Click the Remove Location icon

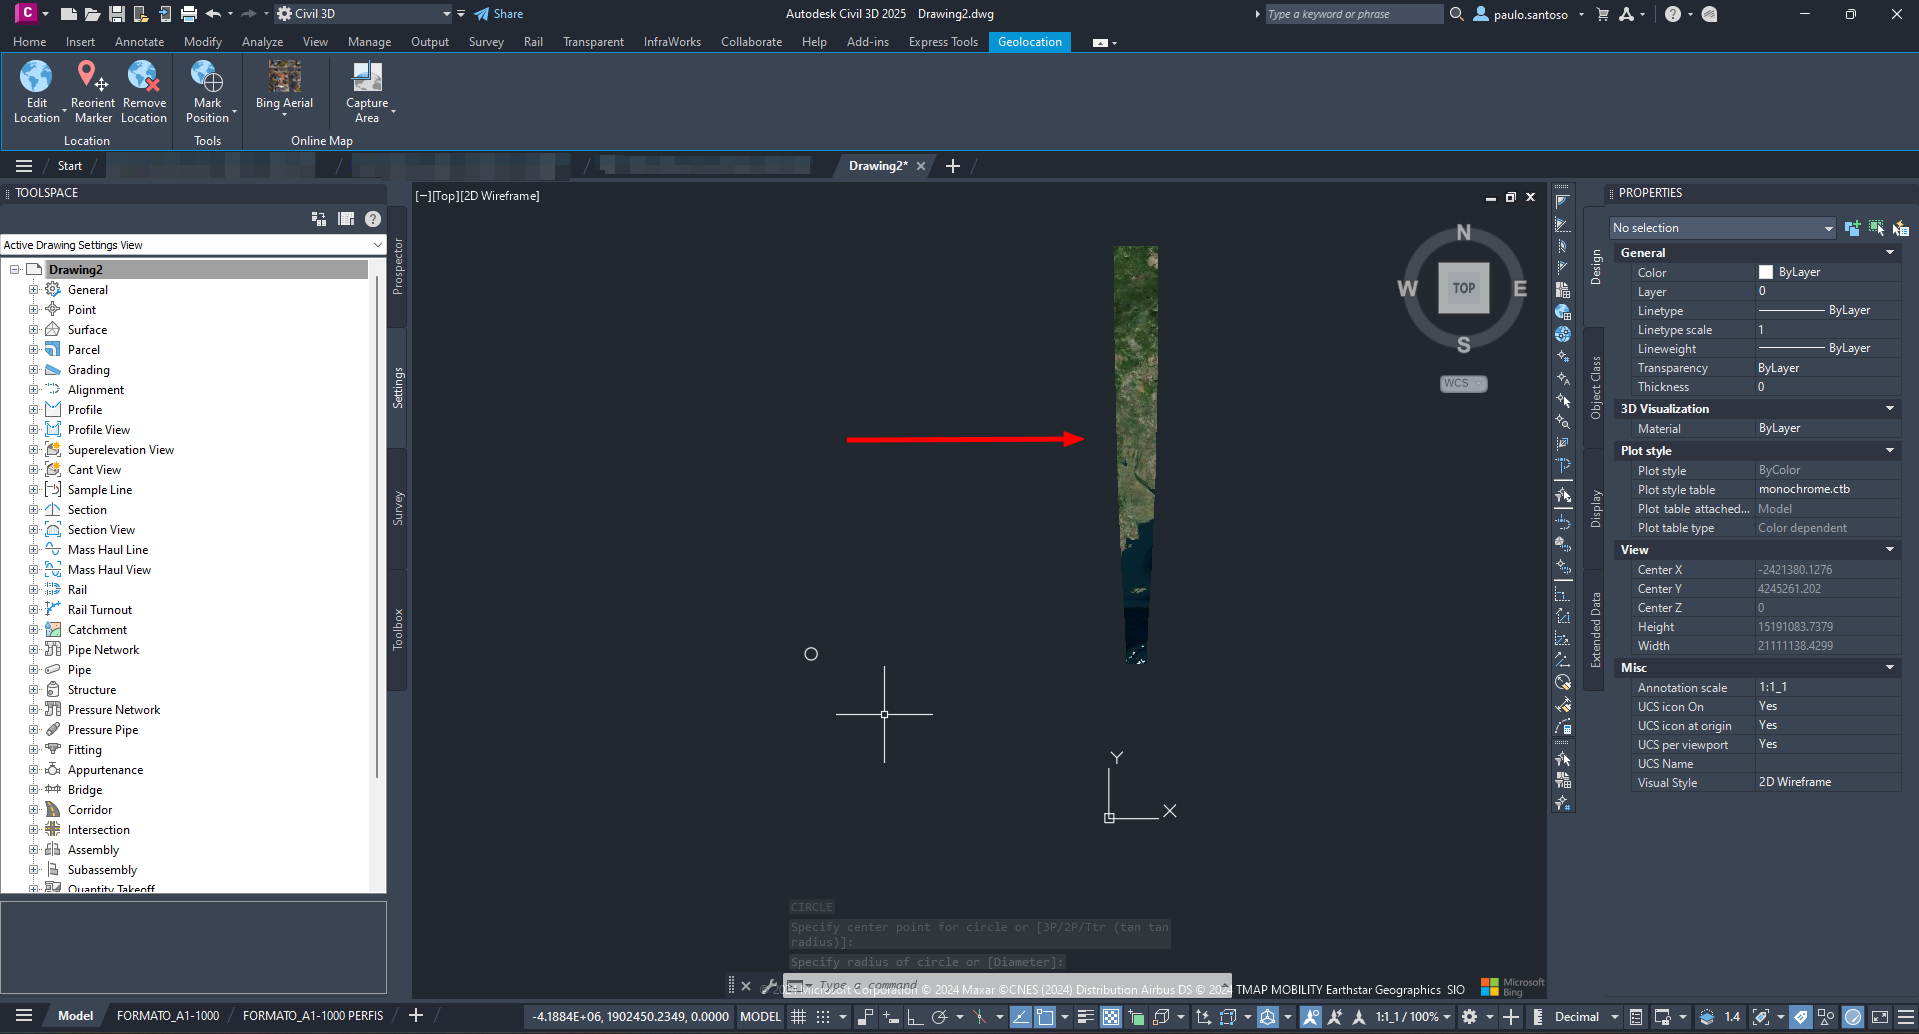[144, 76]
